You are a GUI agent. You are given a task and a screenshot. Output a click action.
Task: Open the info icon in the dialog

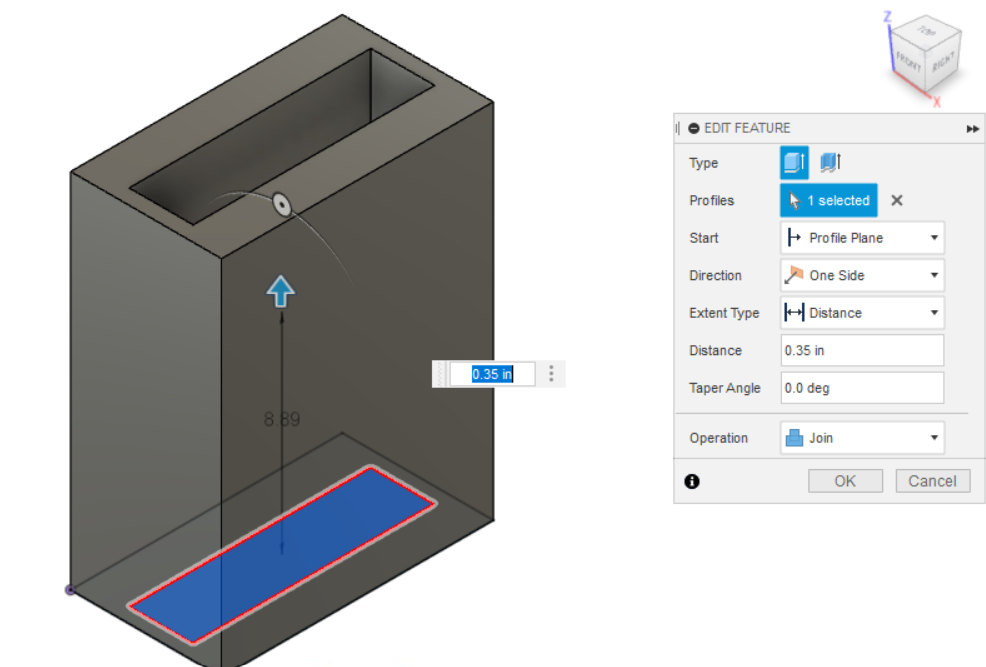692,482
